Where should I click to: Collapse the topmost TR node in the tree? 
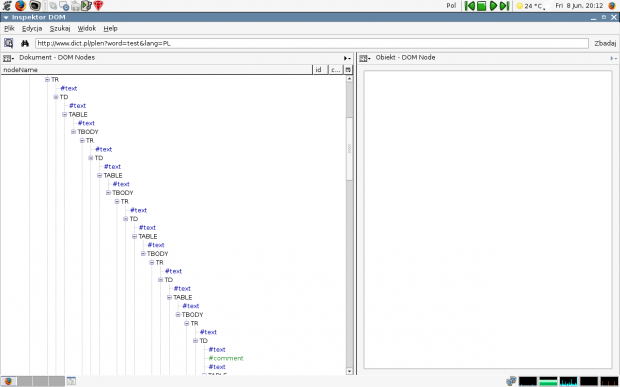coord(47,79)
